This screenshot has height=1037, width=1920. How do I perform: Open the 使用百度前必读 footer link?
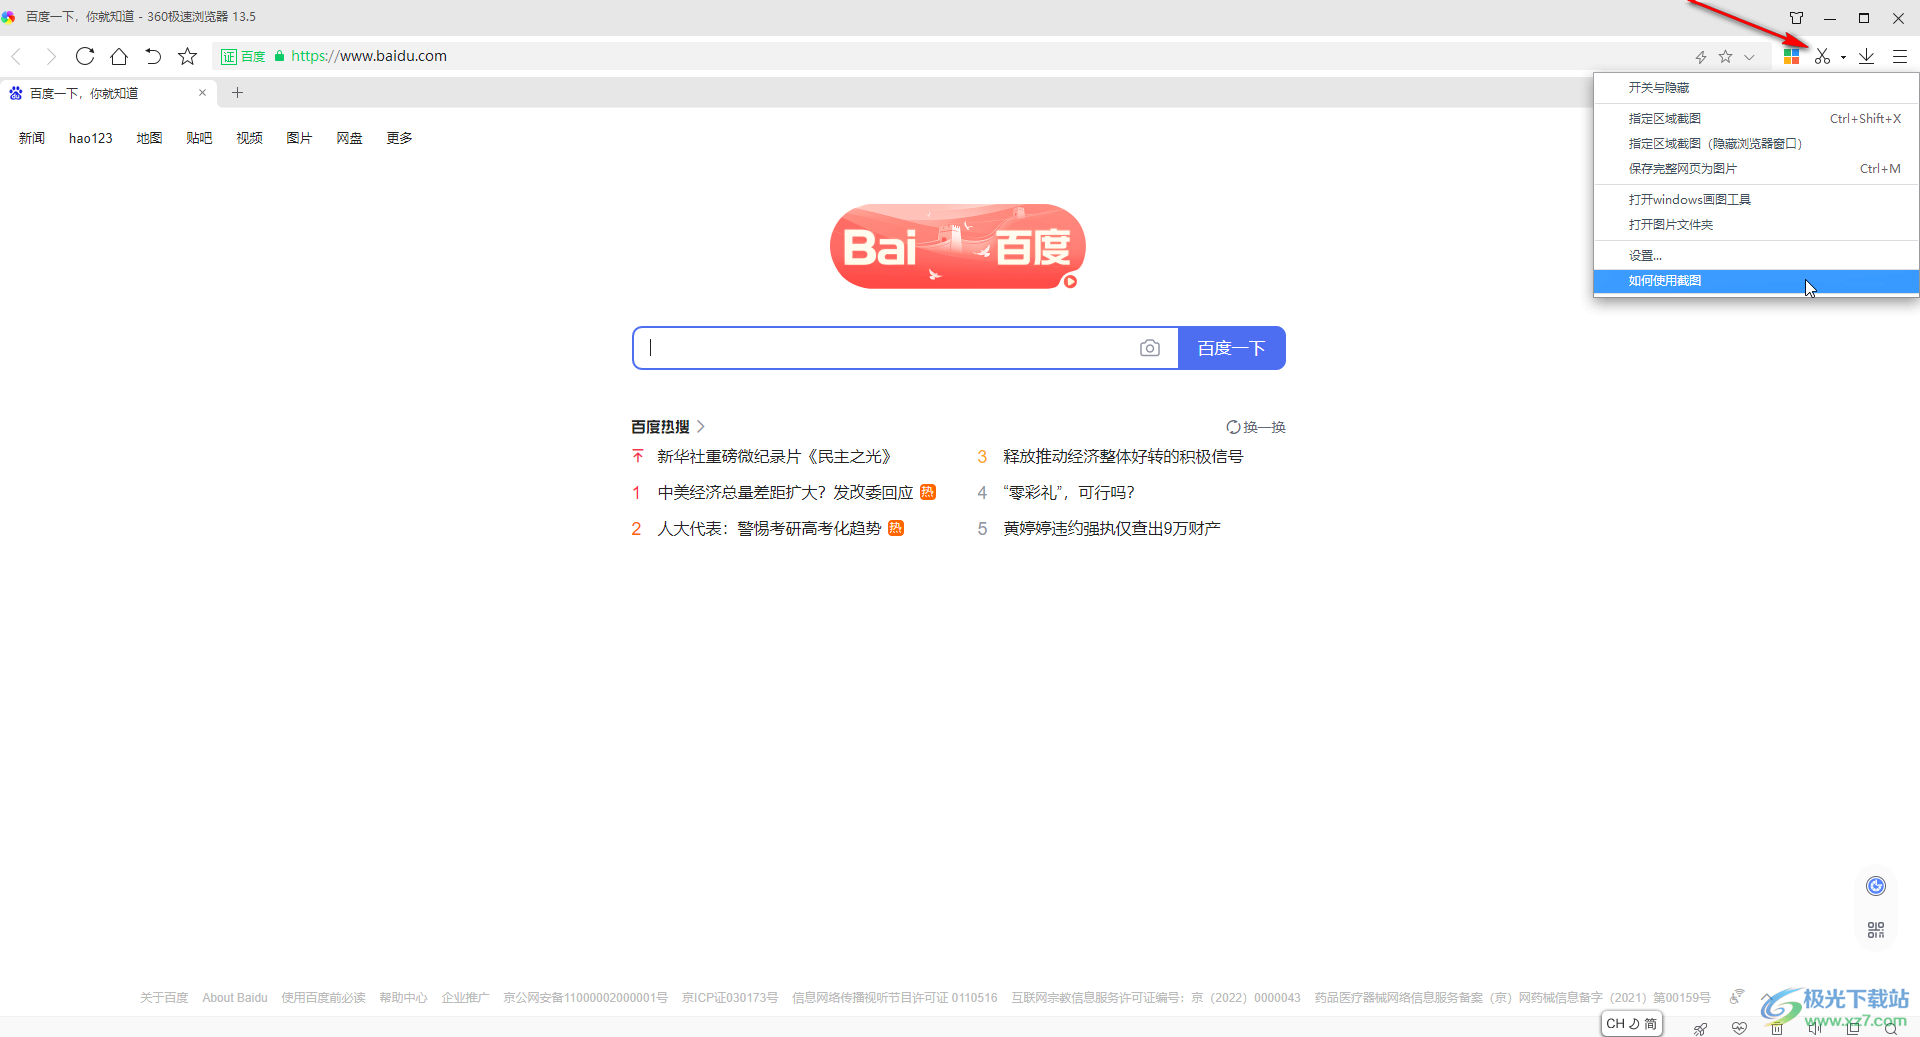click(x=323, y=998)
